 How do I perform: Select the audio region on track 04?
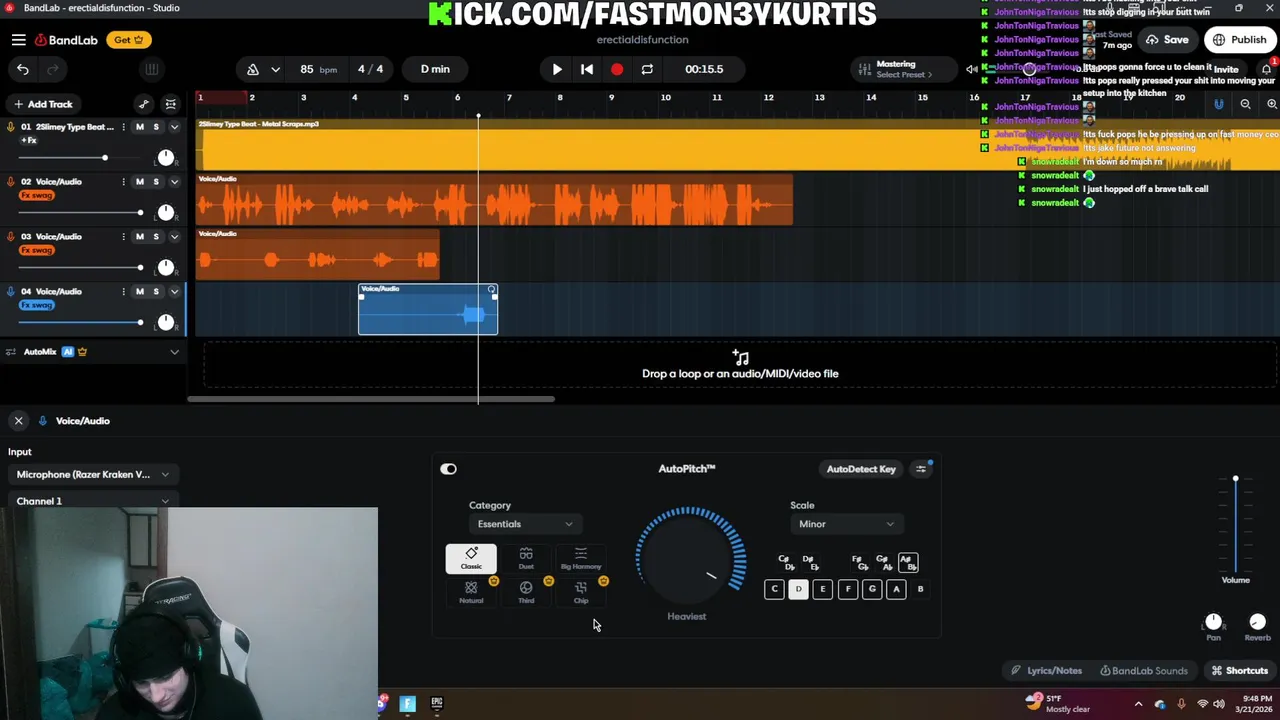click(428, 309)
